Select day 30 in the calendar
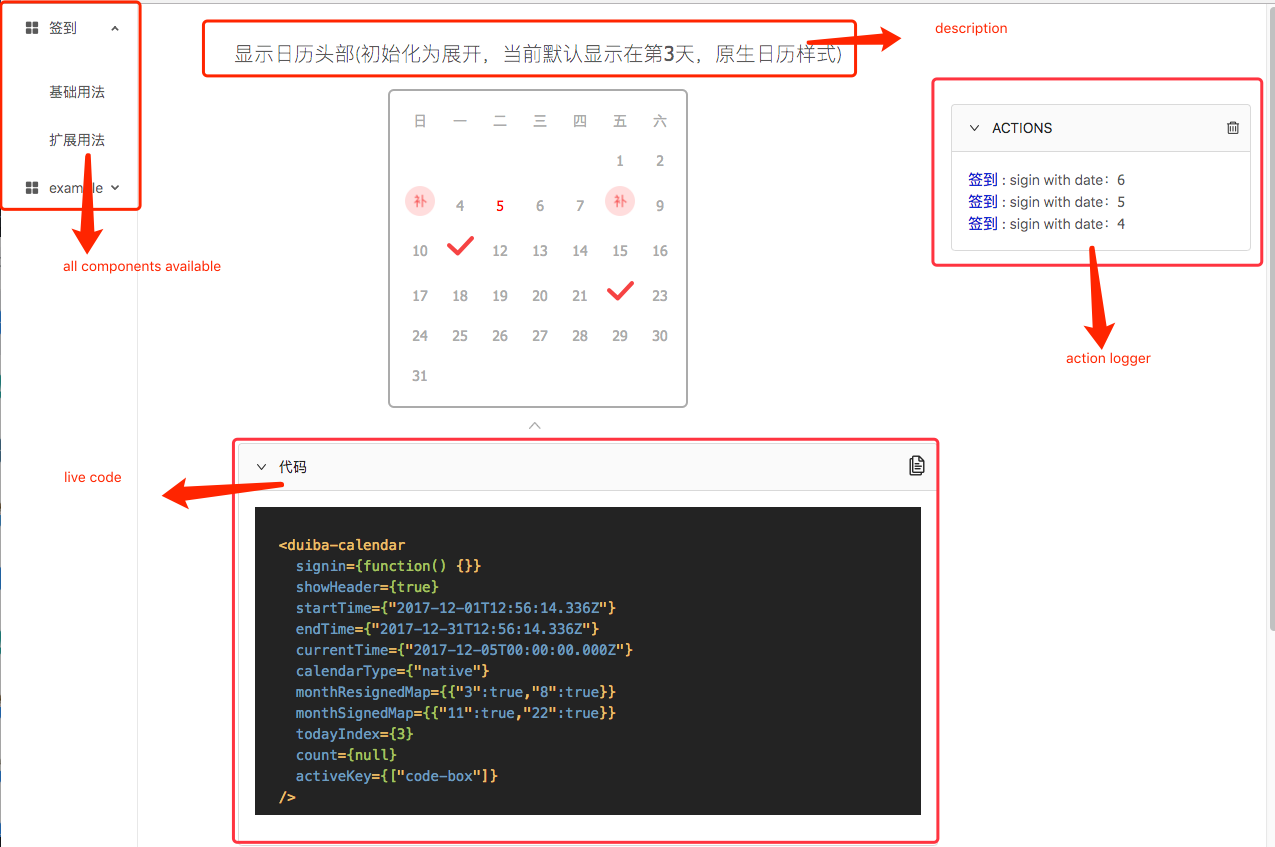1275x847 pixels. tap(660, 336)
